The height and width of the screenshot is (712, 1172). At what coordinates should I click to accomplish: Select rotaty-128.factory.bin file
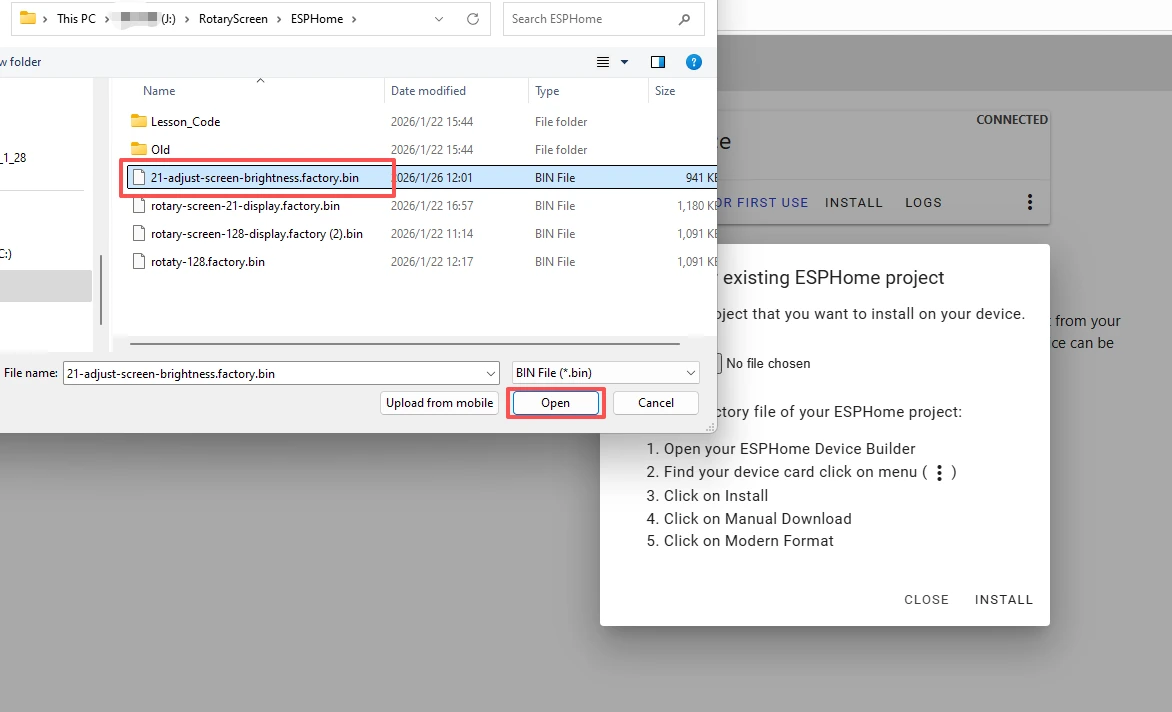[x=207, y=262]
